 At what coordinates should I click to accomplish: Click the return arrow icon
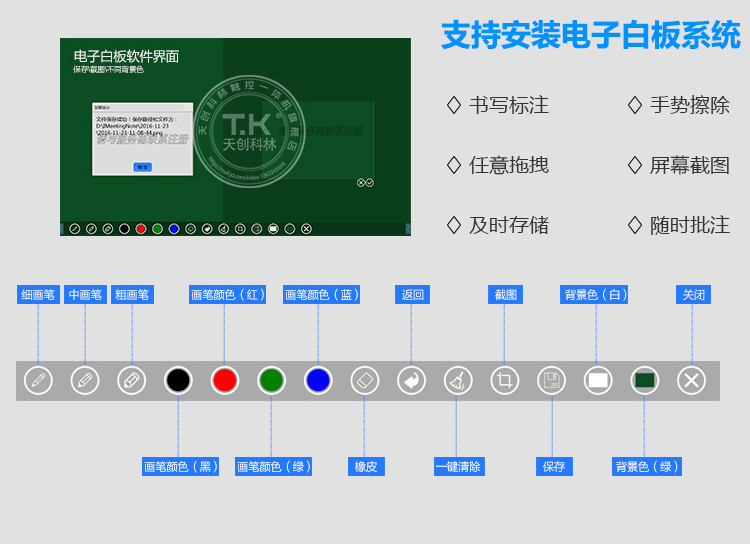411,380
